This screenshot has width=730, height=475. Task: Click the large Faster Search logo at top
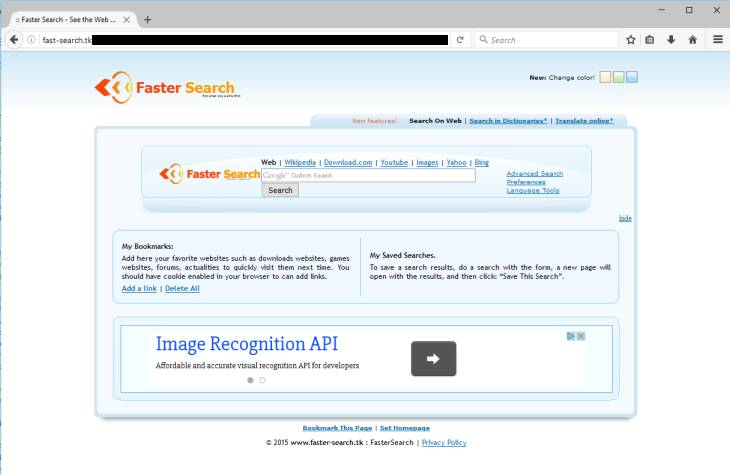[x=167, y=87]
